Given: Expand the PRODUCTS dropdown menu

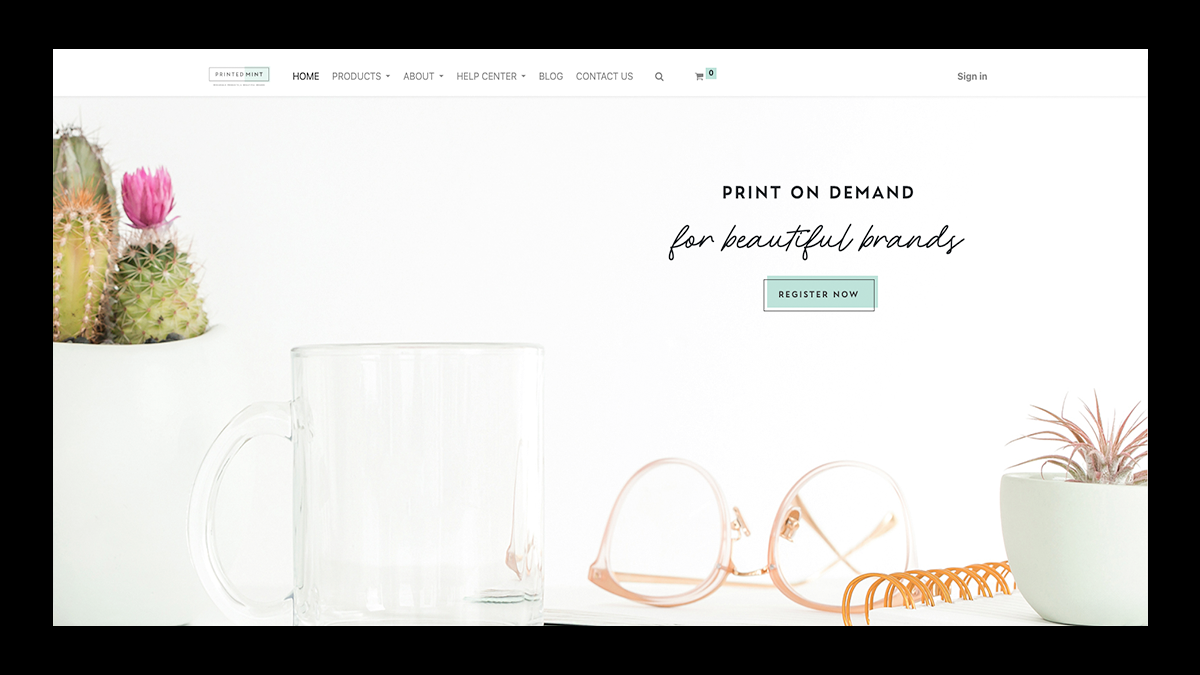Looking at the screenshot, I should (361, 76).
